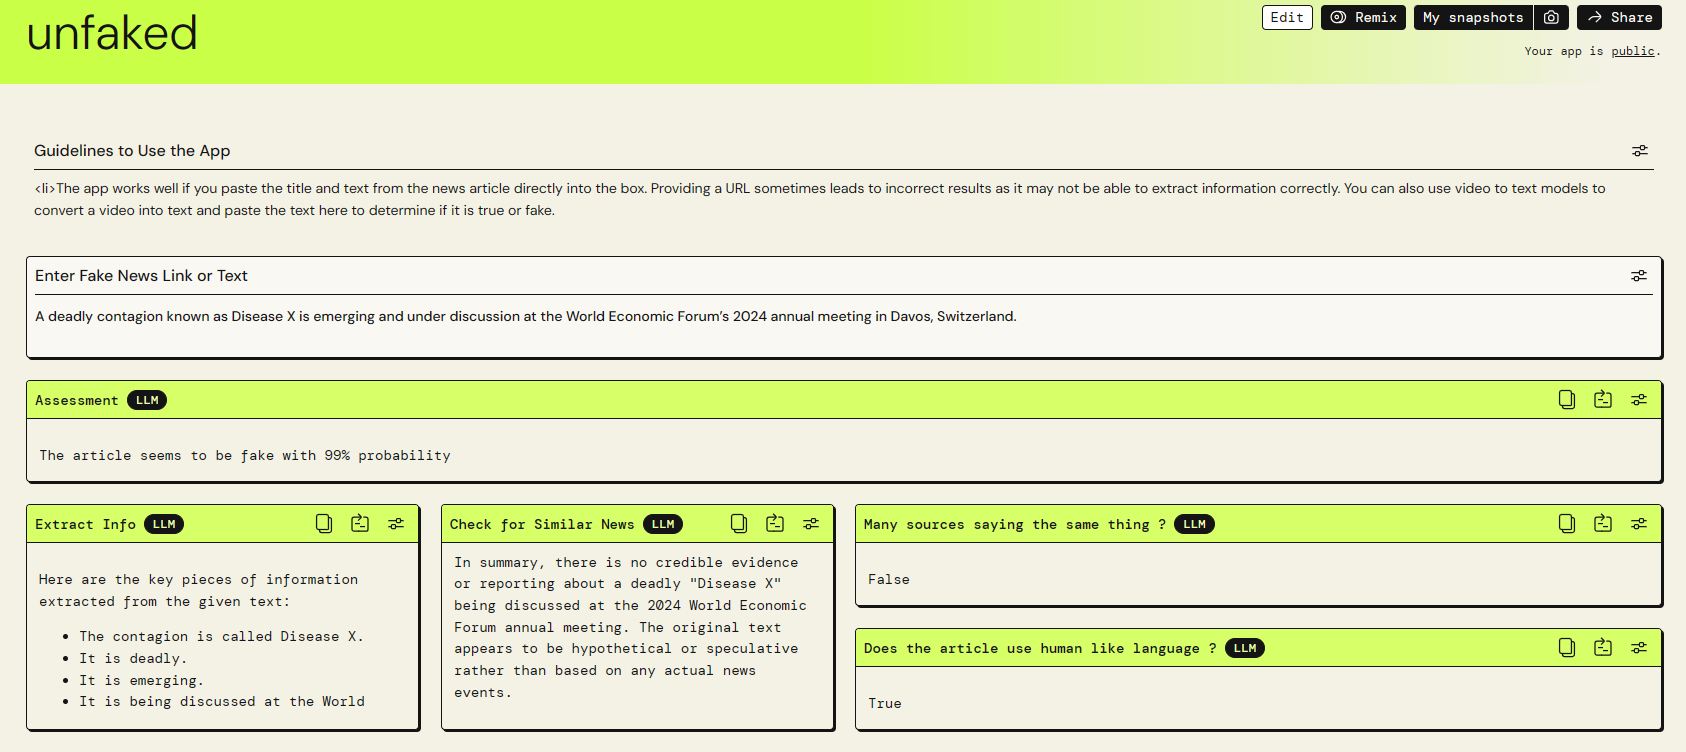Open Extract Info settings sliders icon
This screenshot has height=752, width=1686.
coord(396,524)
